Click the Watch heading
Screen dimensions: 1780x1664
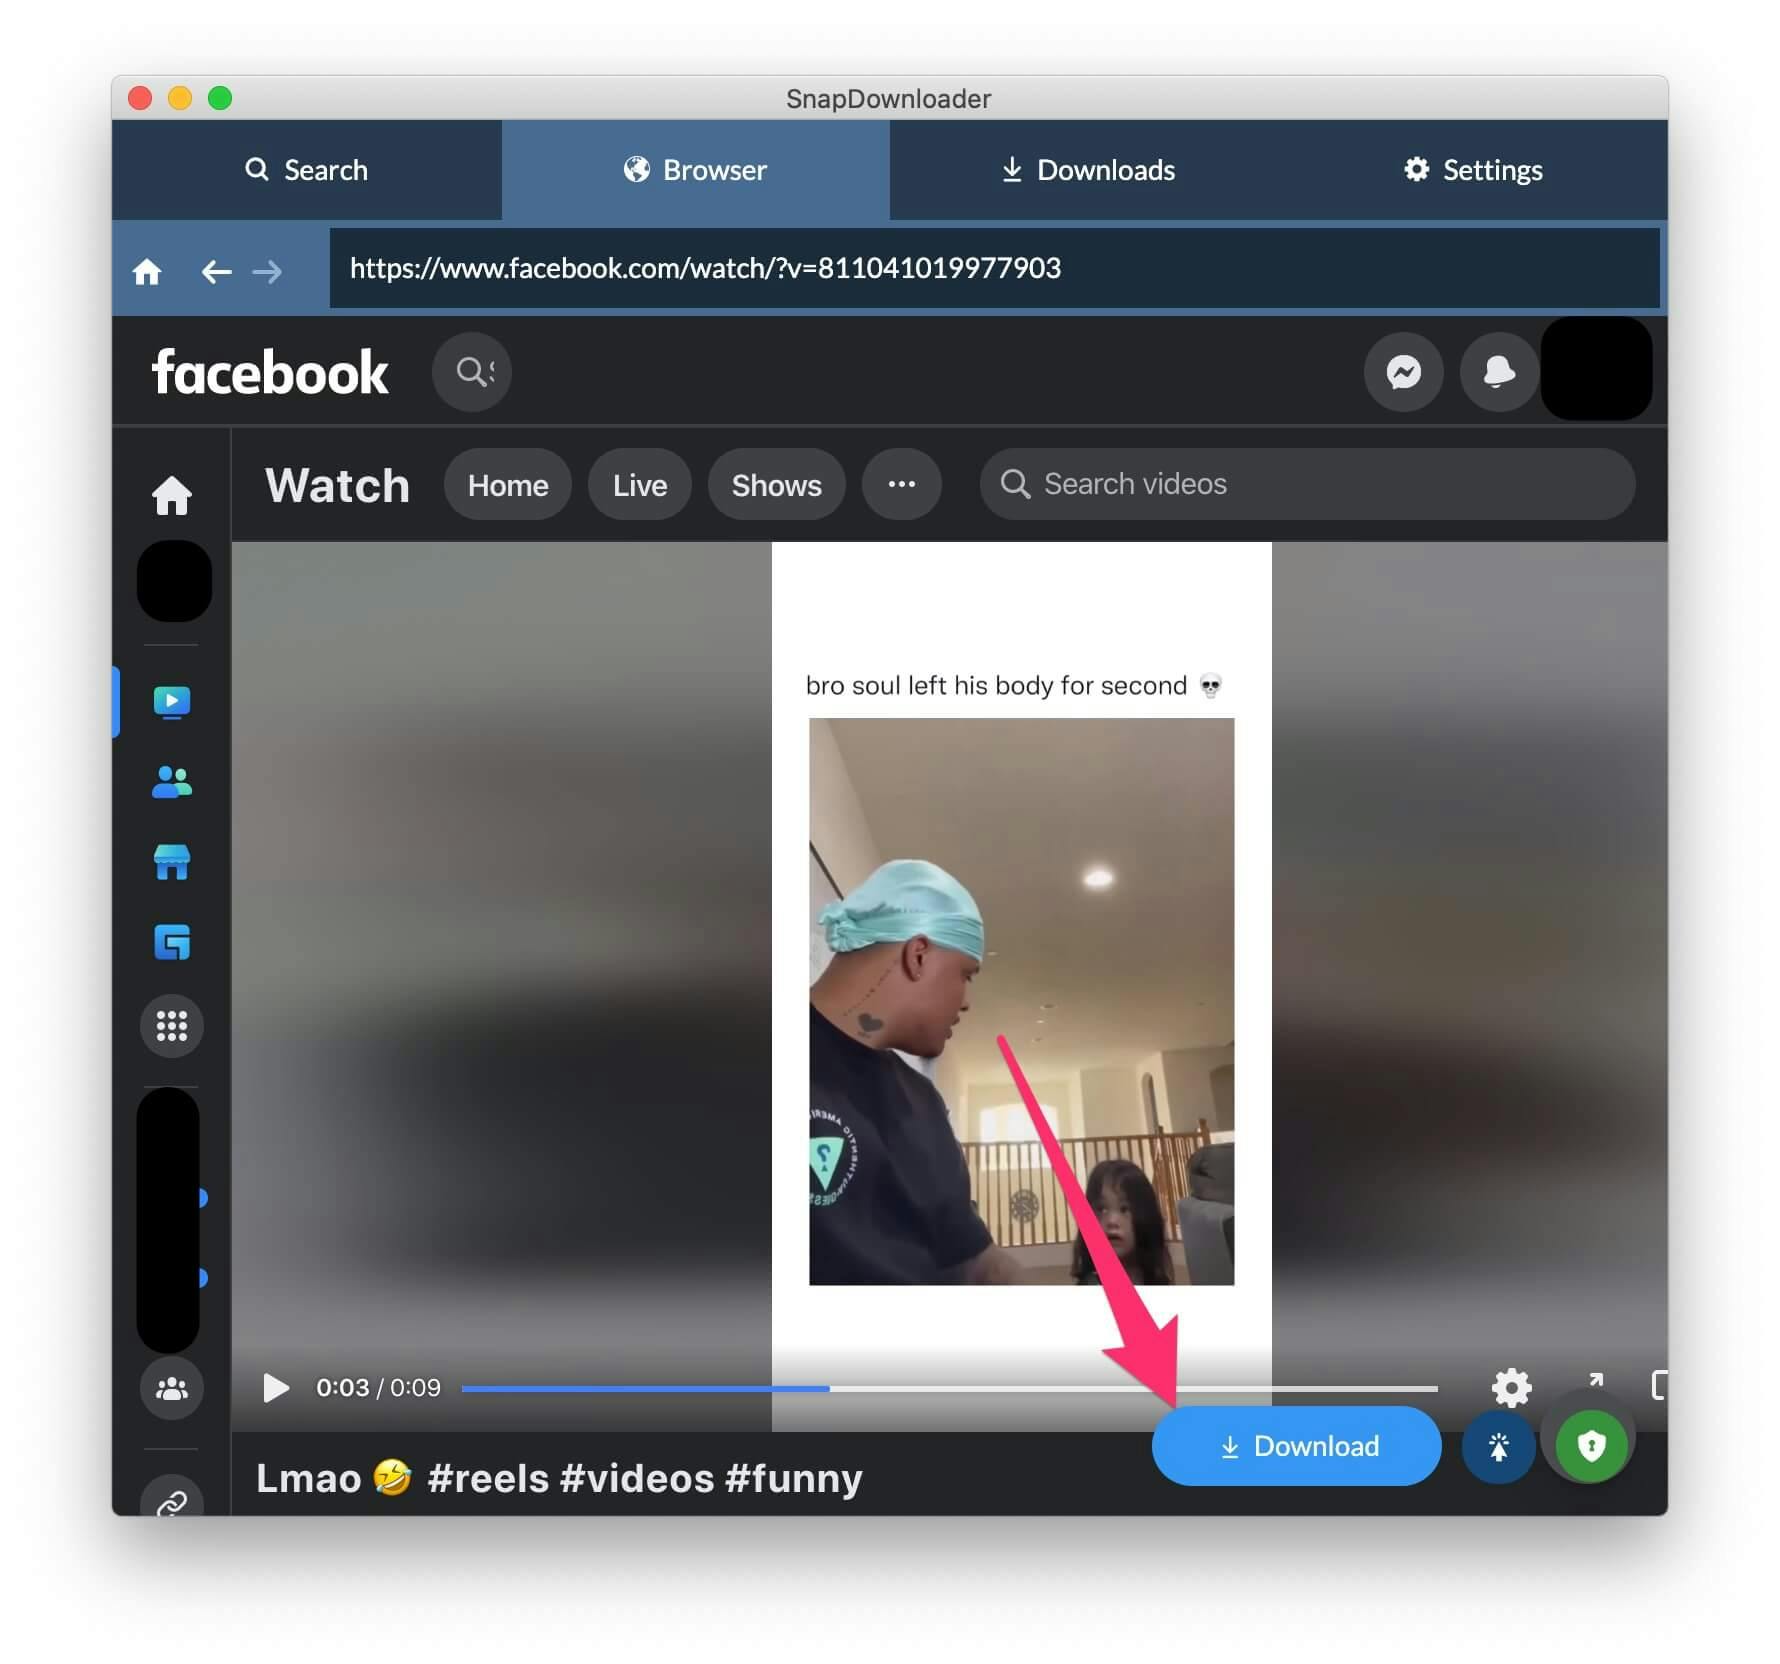click(338, 486)
